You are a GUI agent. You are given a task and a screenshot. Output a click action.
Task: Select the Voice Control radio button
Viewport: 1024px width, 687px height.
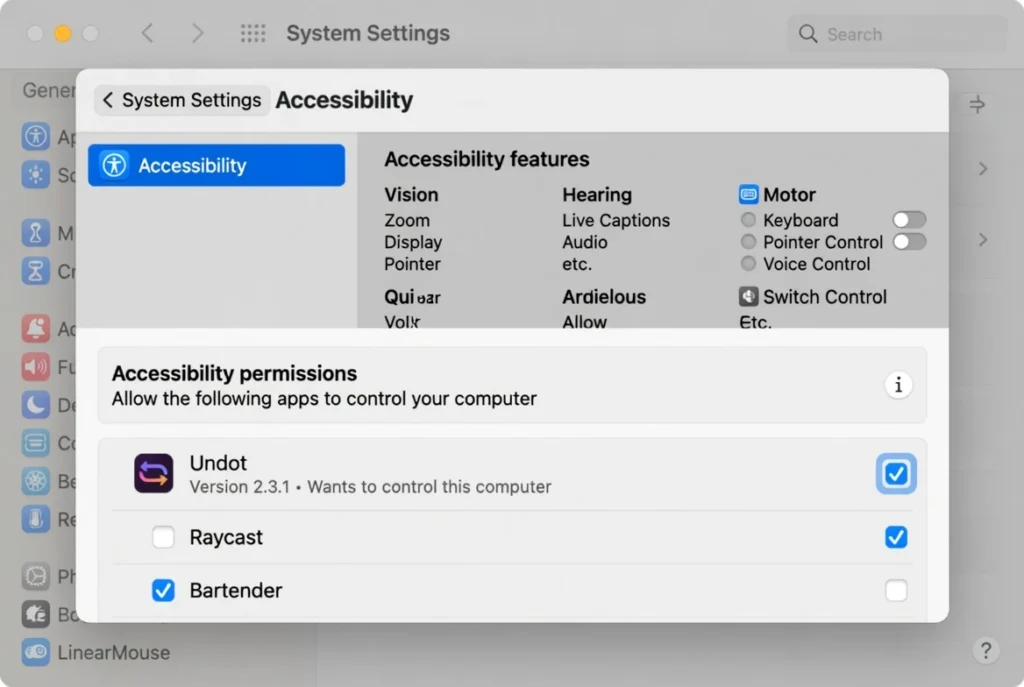748,264
